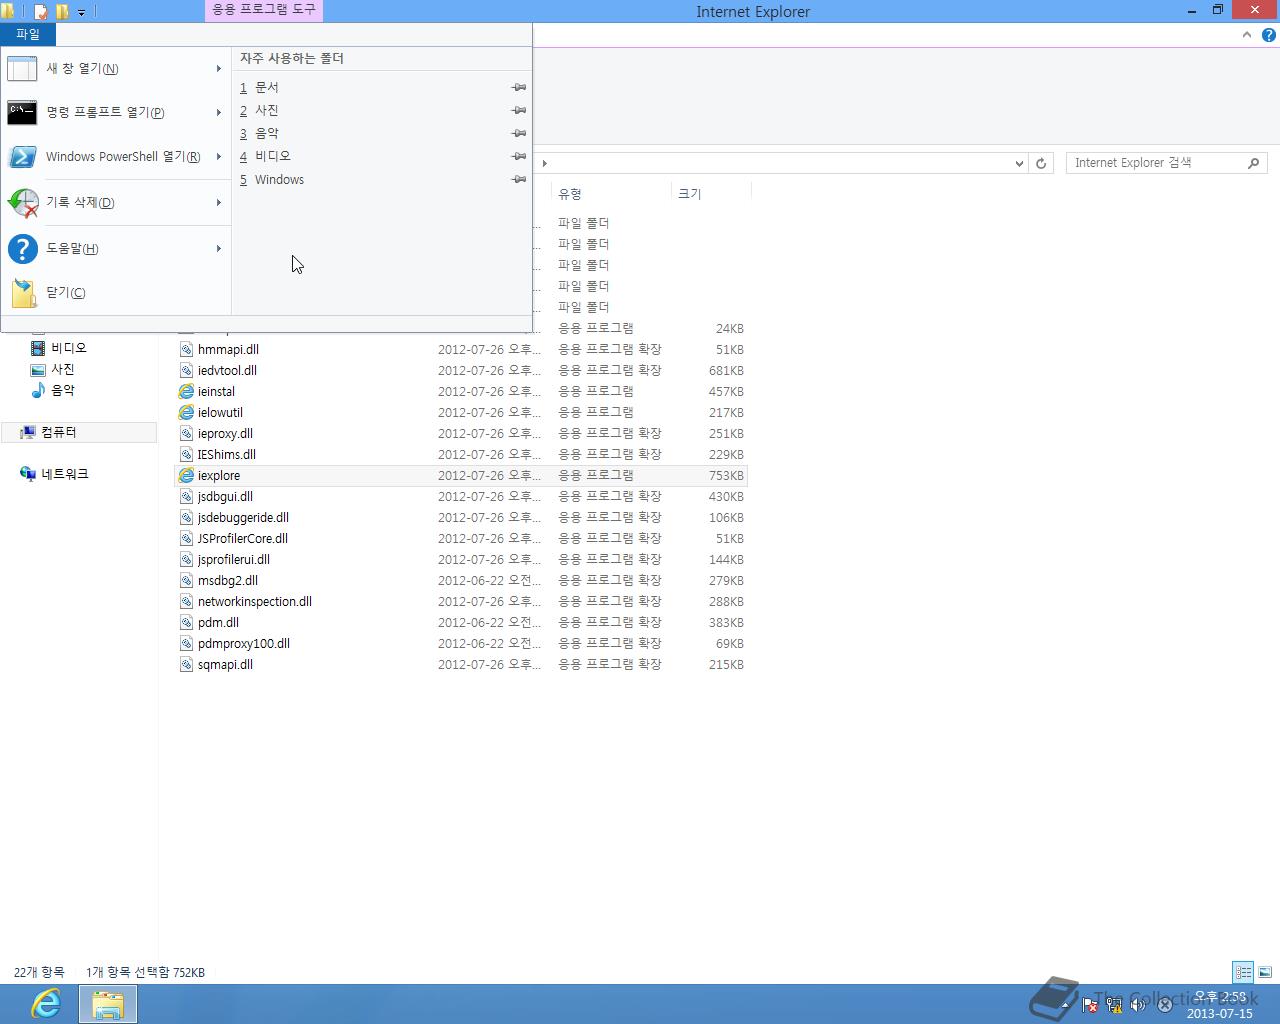This screenshot has width=1280, height=1024.
Task: Click the New Window icon for 새 창 열기
Action: 22,69
